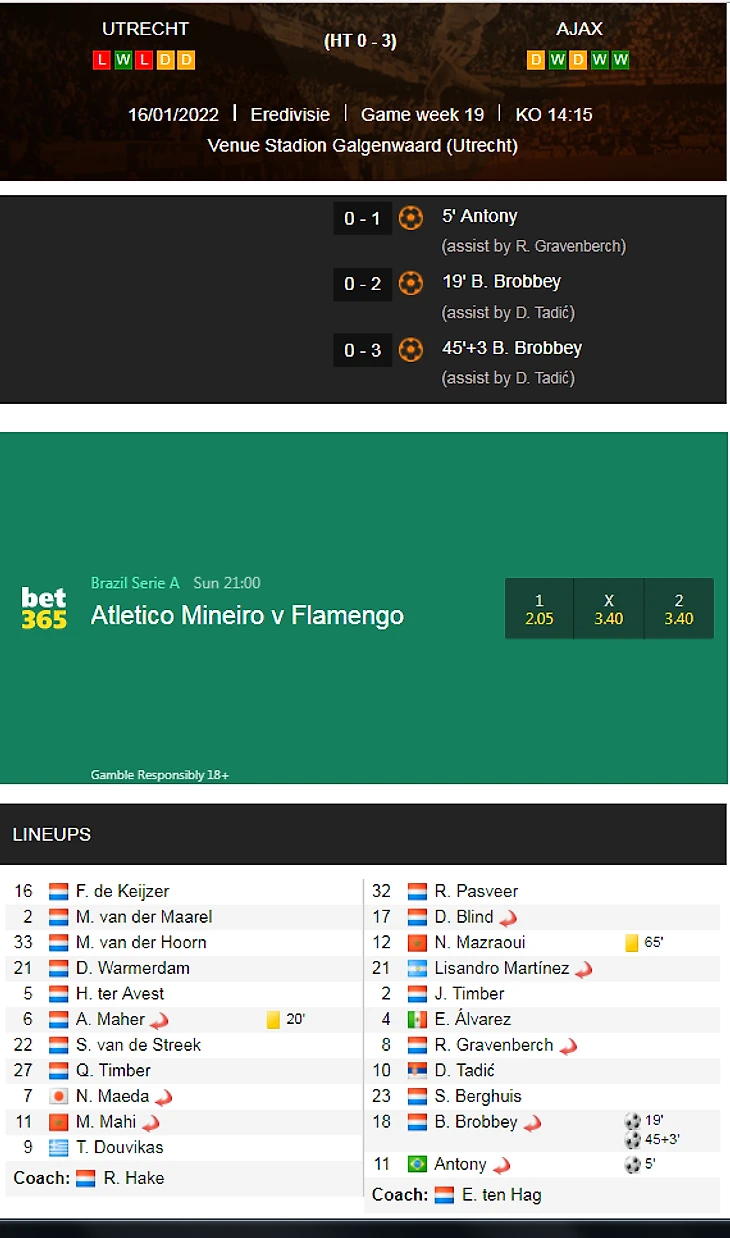The image size is (730, 1238).
Task: Open B. Brobbey in the Ajax lineup
Action: (x=476, y=1122)
